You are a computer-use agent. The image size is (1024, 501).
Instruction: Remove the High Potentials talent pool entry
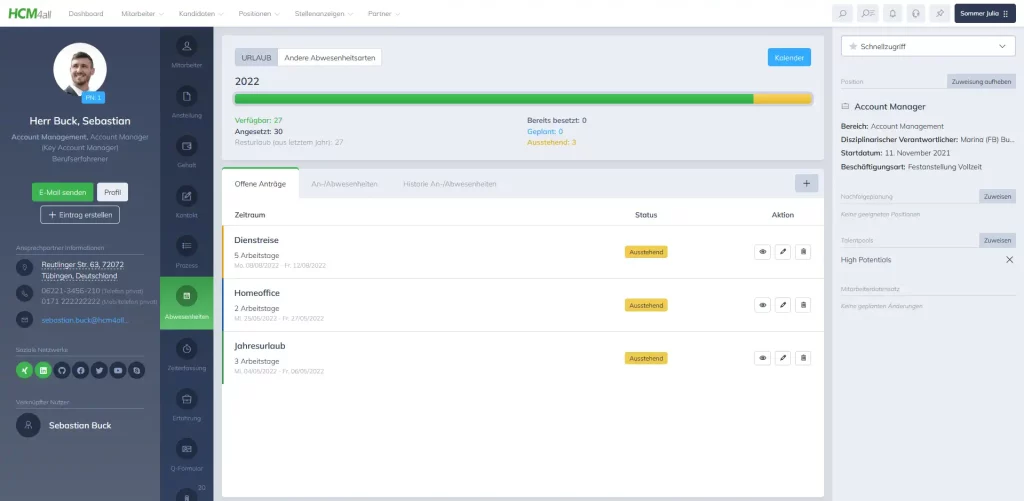click(1009, 259)
